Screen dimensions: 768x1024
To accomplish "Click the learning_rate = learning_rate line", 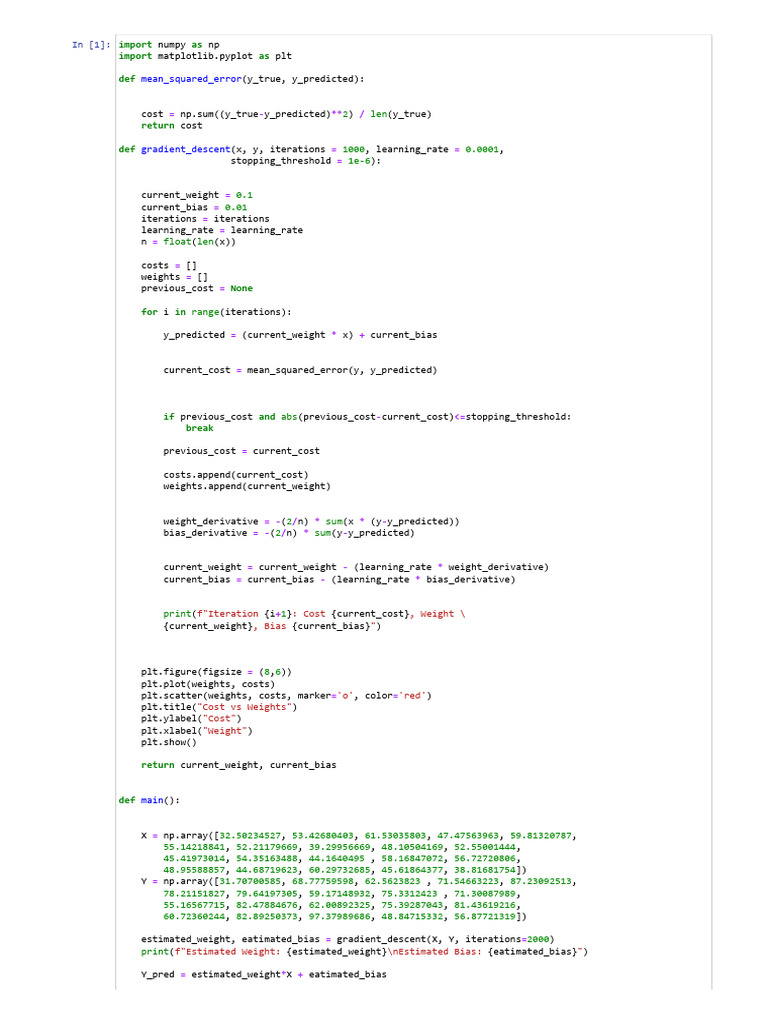I will pos(222,231).
